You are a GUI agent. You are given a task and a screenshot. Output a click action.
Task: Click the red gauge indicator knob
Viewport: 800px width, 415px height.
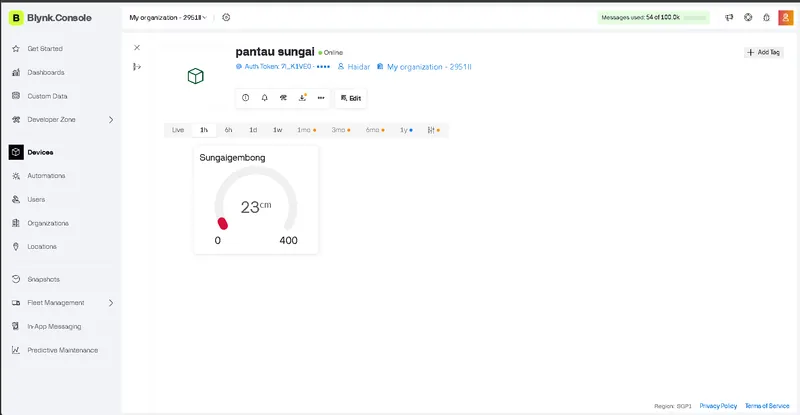(x=222, y=223)
